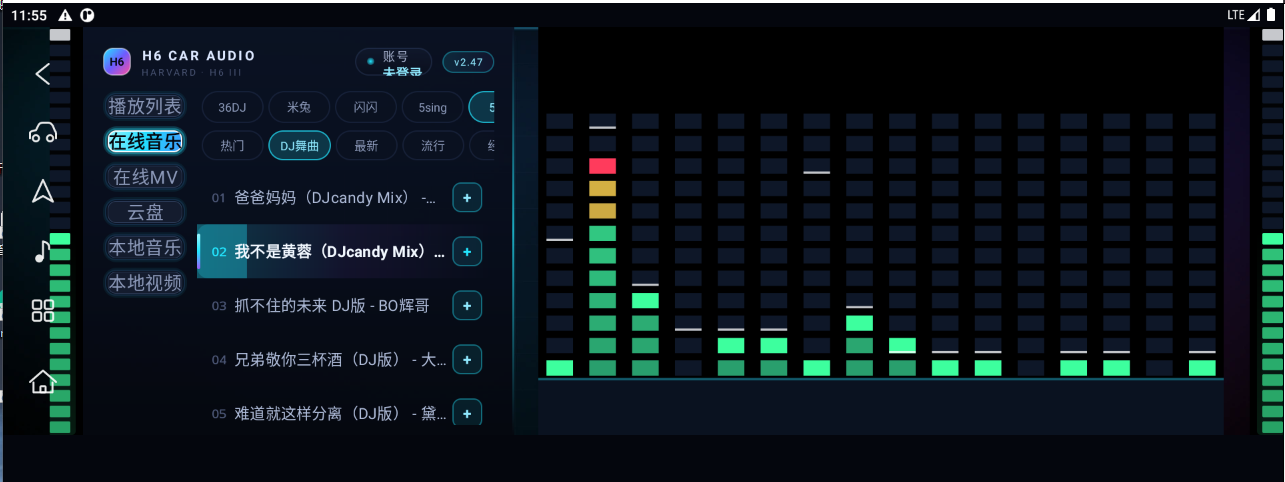This screenshot has height=482, width=1285.
Task: Open the apps grid icon
Action: (x=42, y=310)
